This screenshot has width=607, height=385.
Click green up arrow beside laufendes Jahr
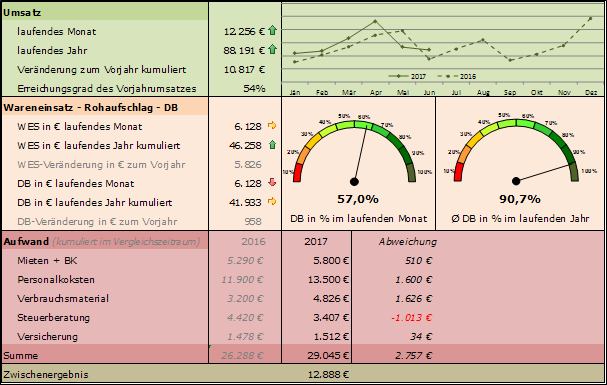coord(273,49)
